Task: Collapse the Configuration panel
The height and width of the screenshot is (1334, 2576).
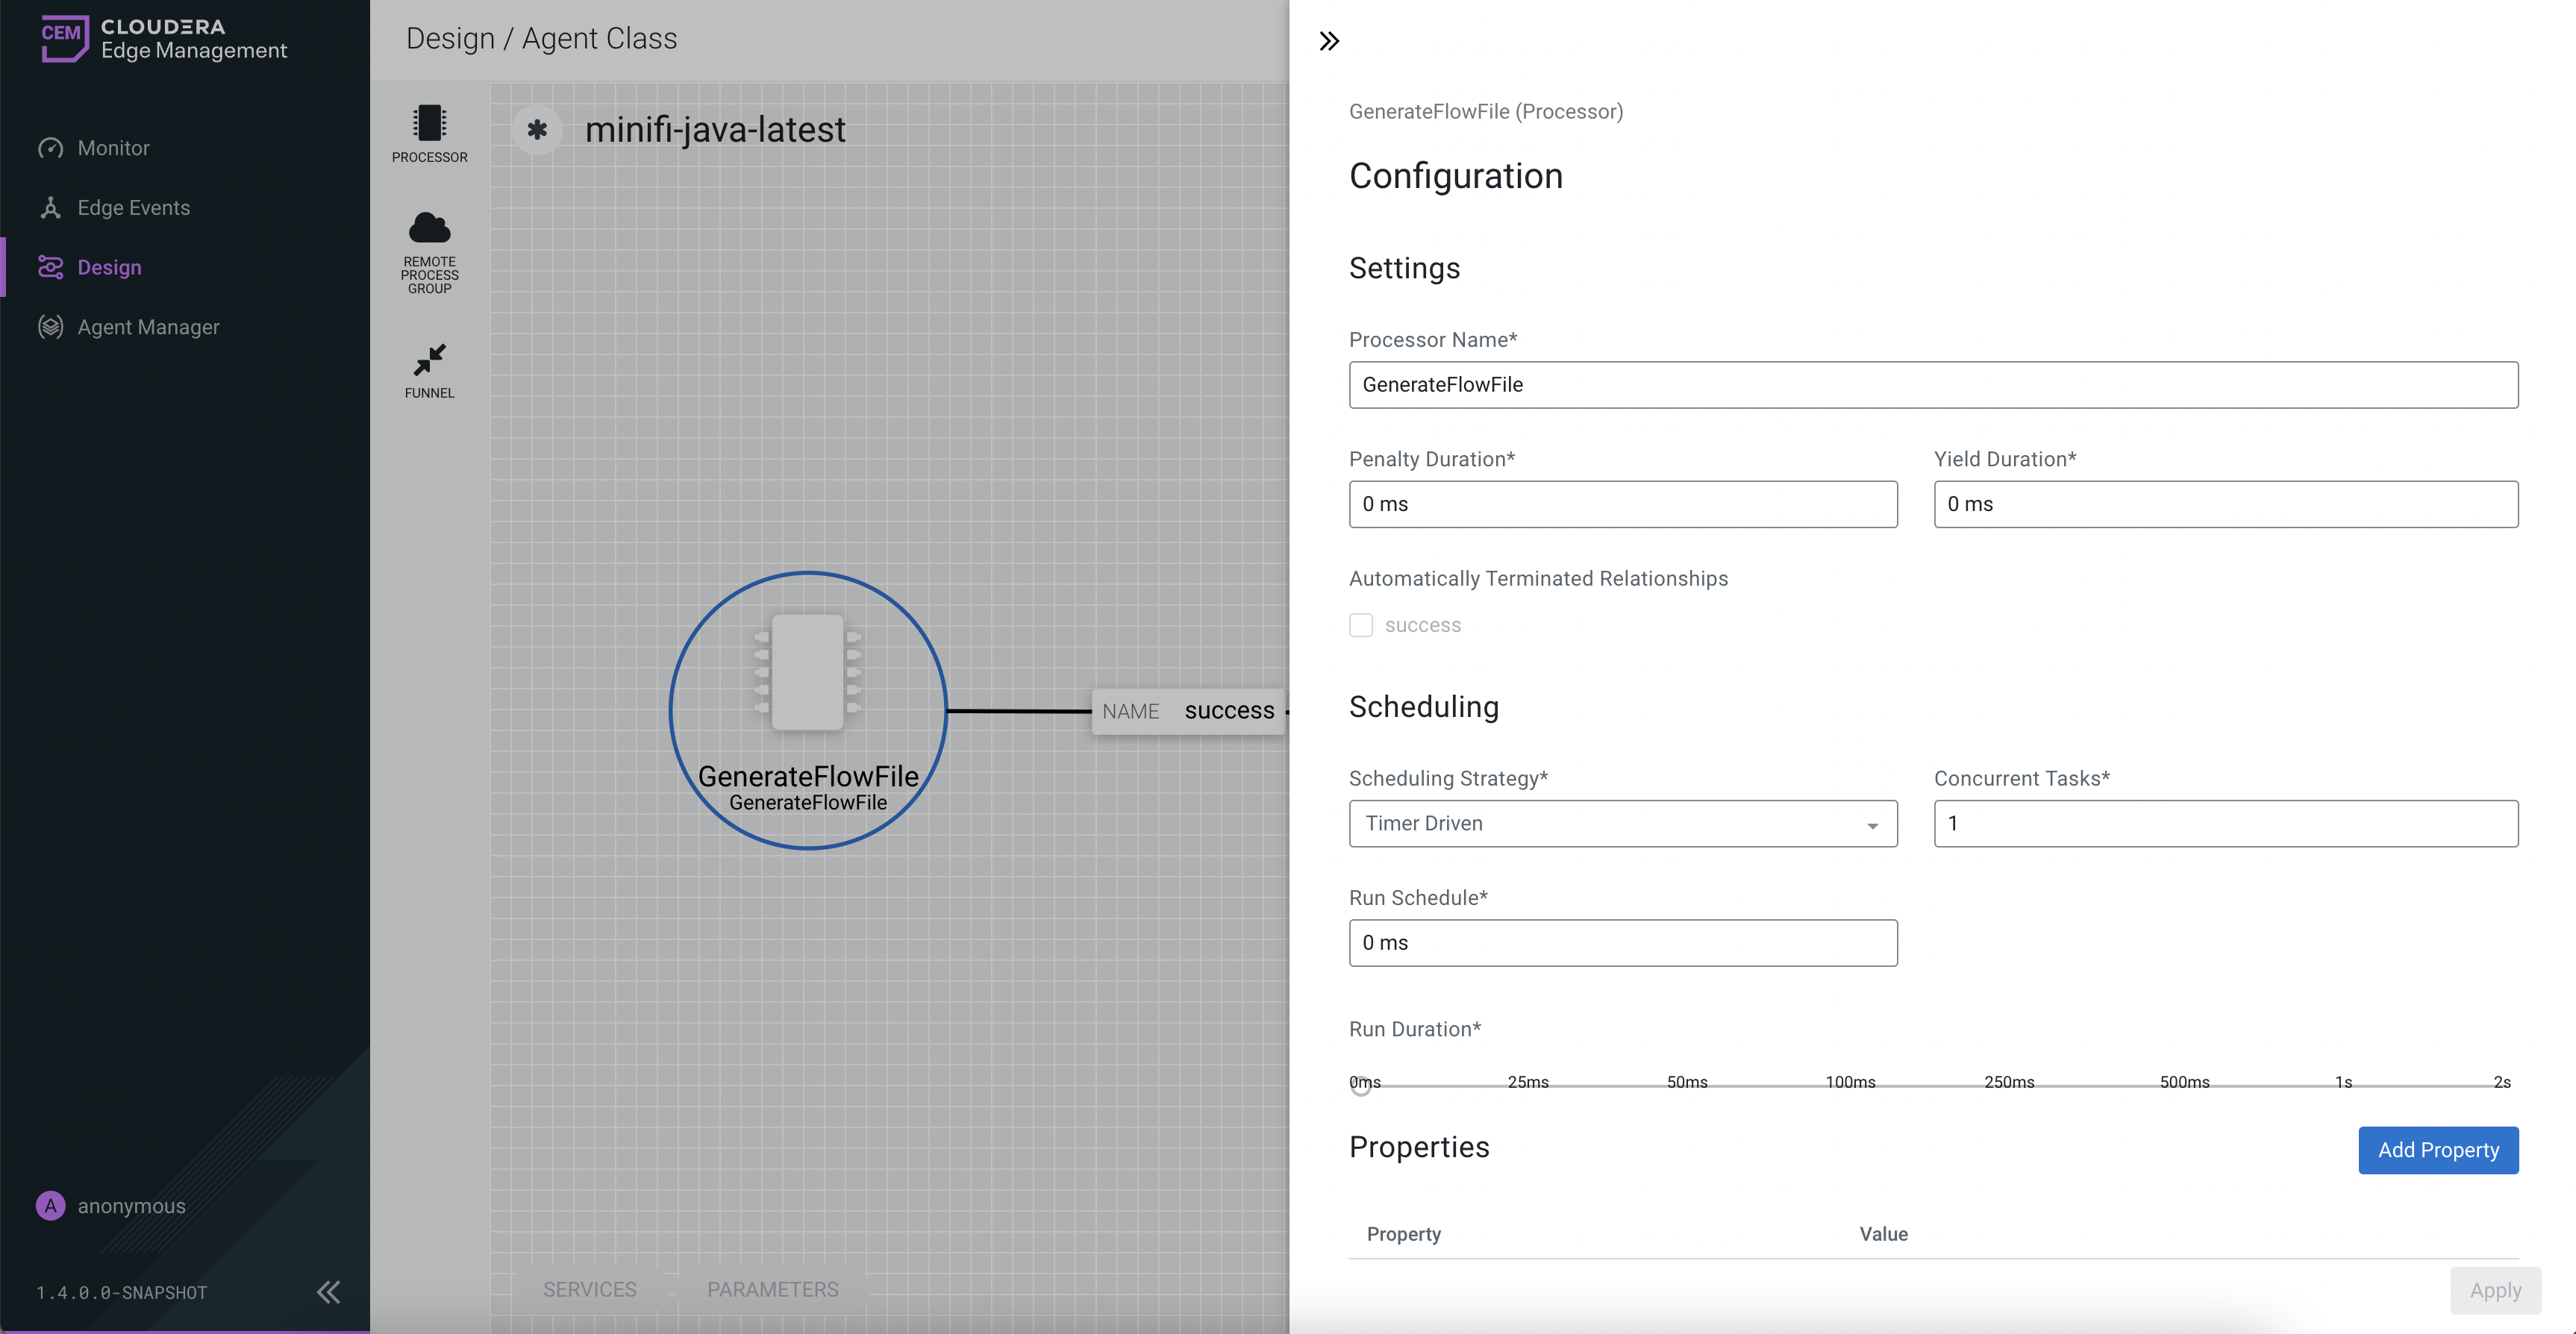Action: tap(1330, 40)
